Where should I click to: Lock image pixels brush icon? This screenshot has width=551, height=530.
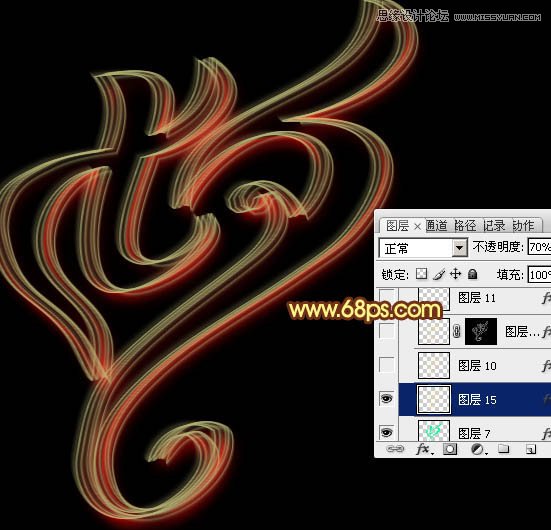(439, 274)
